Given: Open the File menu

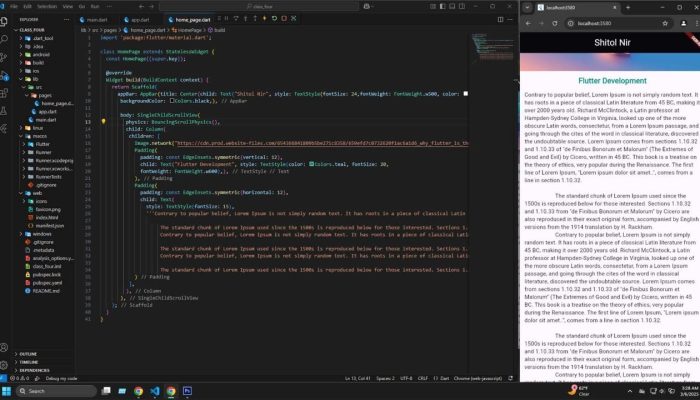Looking at the screenshot, I should coord(14,7).
